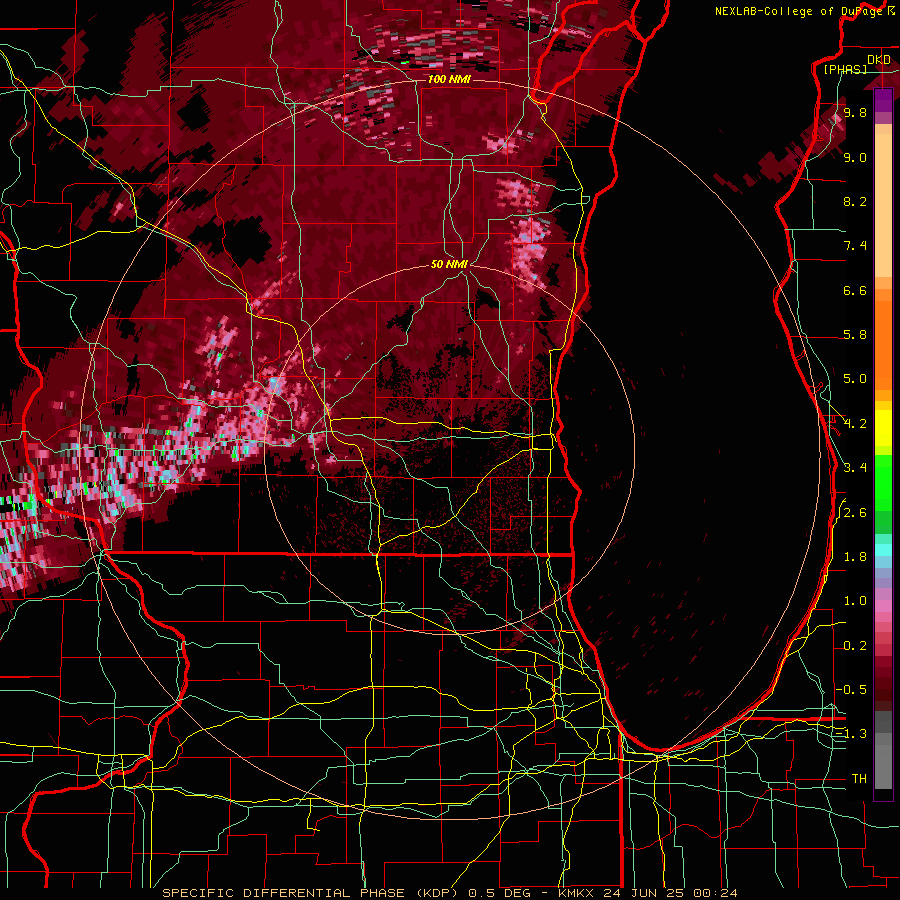Viewport: 900px width, 900px height.
Task: Click the 50 NMI range ring label
Action: (449, 264)
